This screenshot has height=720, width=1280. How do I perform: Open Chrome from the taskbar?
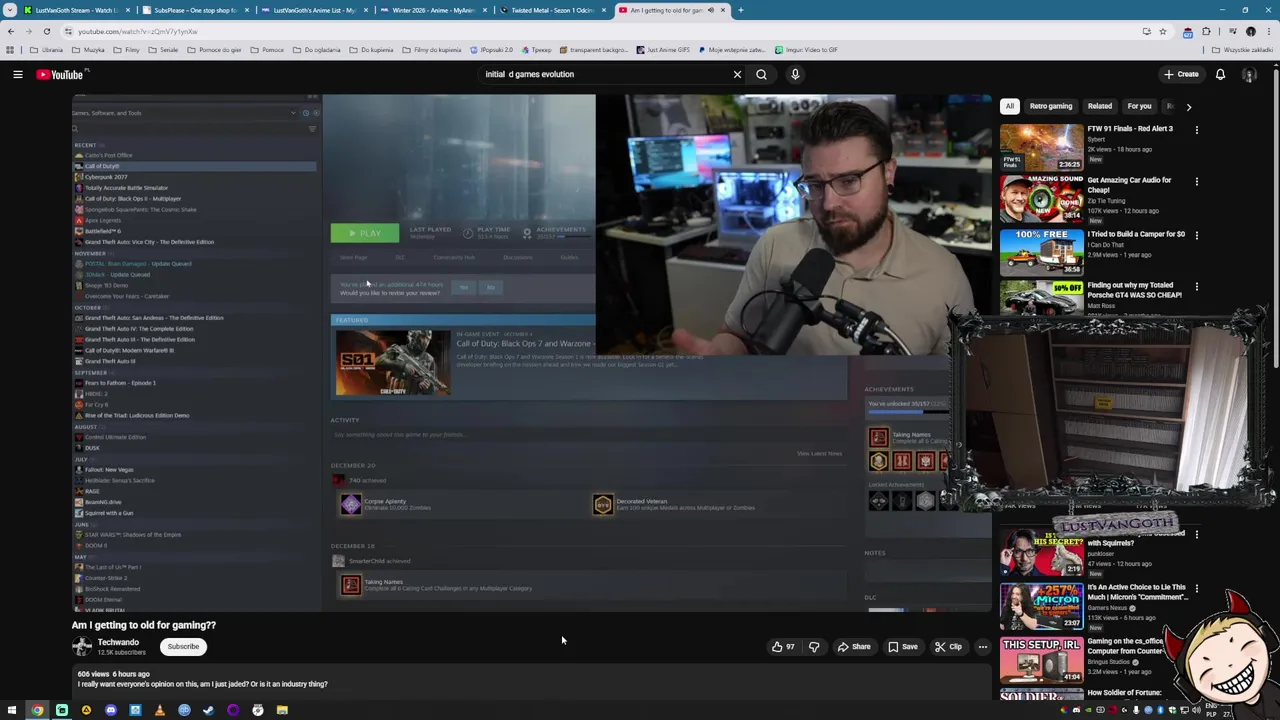(37, 710)
